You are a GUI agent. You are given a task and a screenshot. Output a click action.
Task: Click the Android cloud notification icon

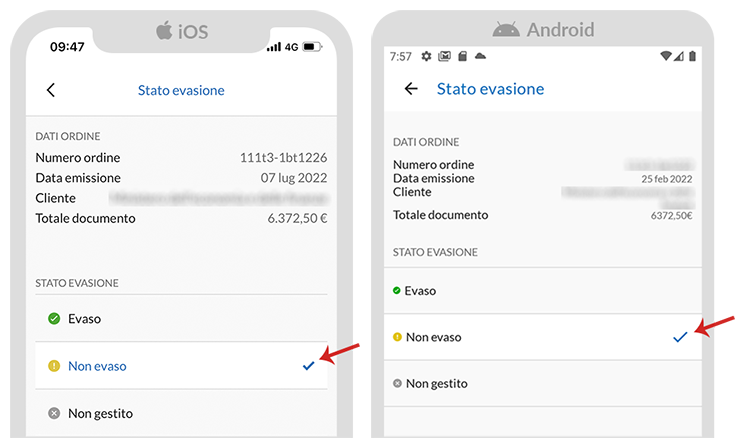(x=480, y=56)
